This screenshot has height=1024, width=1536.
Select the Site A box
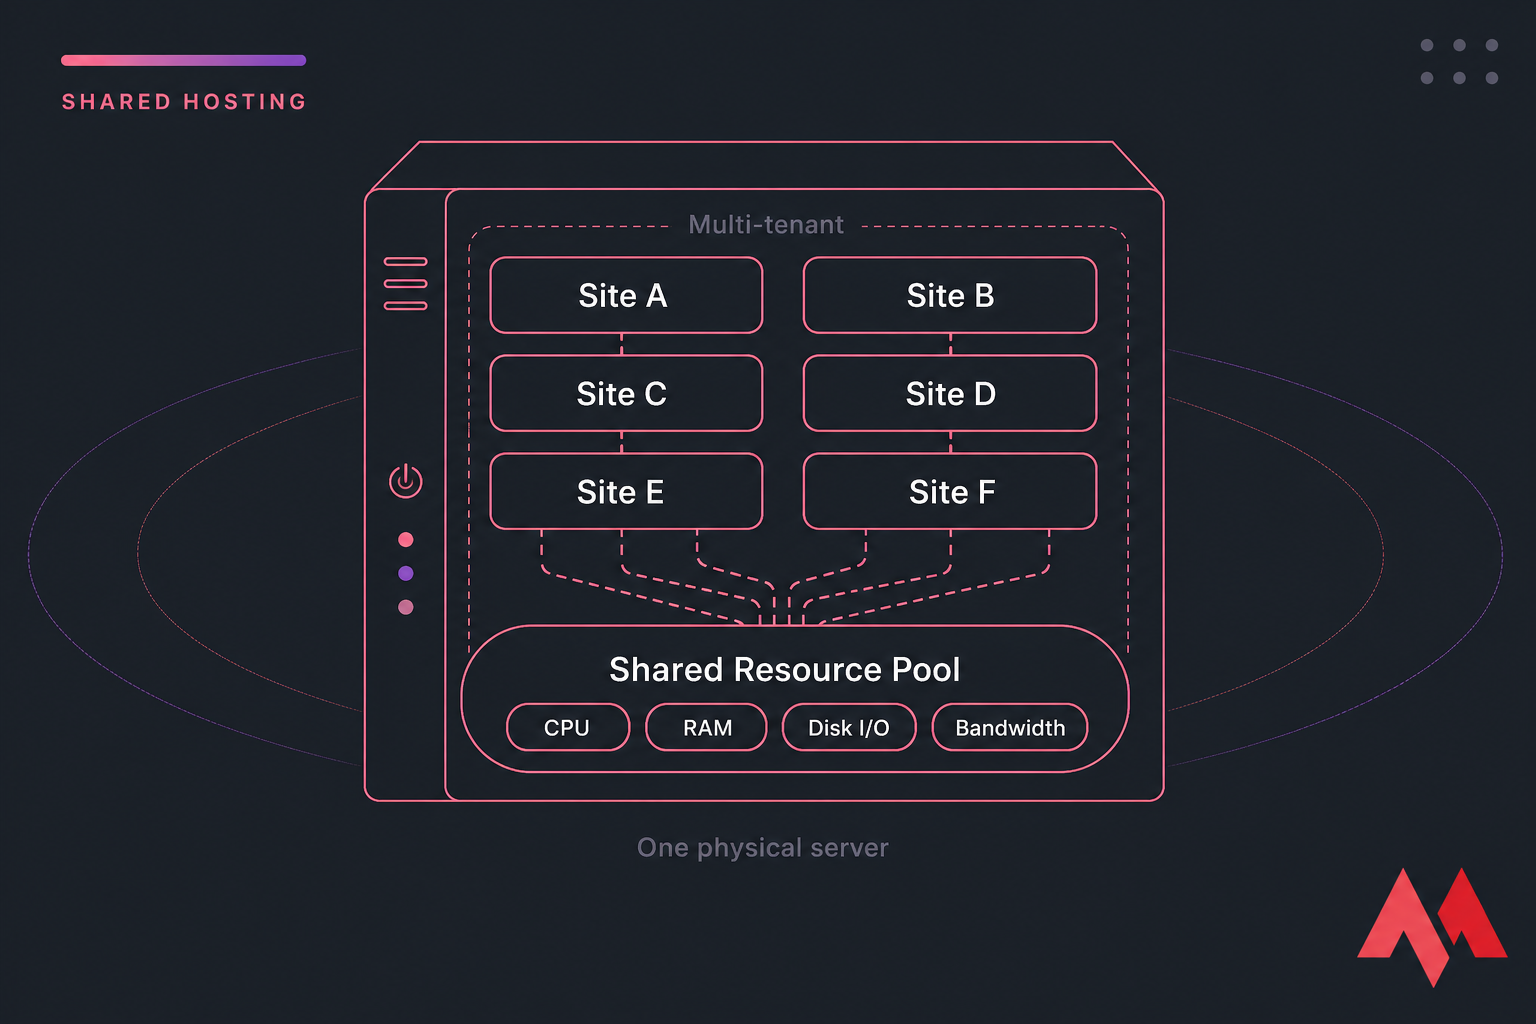[626, 295]
